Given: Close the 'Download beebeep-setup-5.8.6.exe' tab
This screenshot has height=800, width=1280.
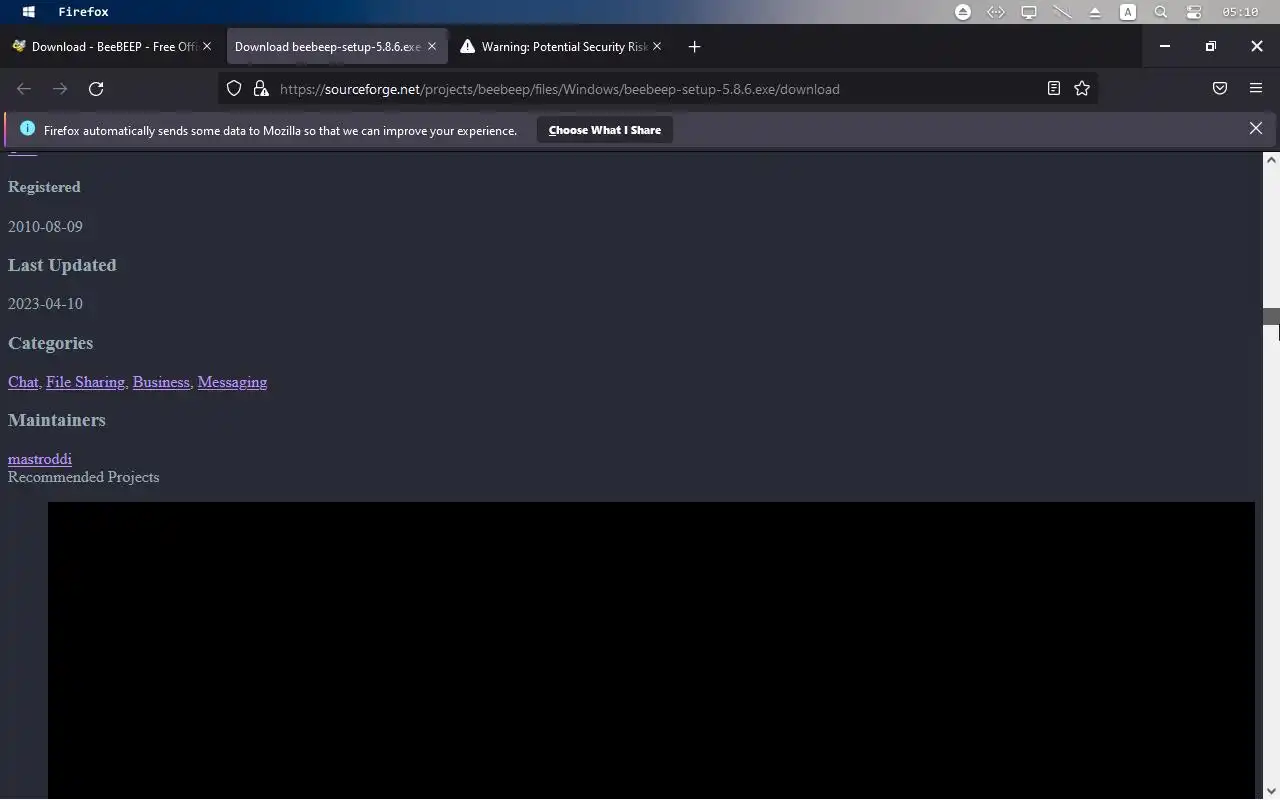Looking at the screenshot, I should 432,46.
